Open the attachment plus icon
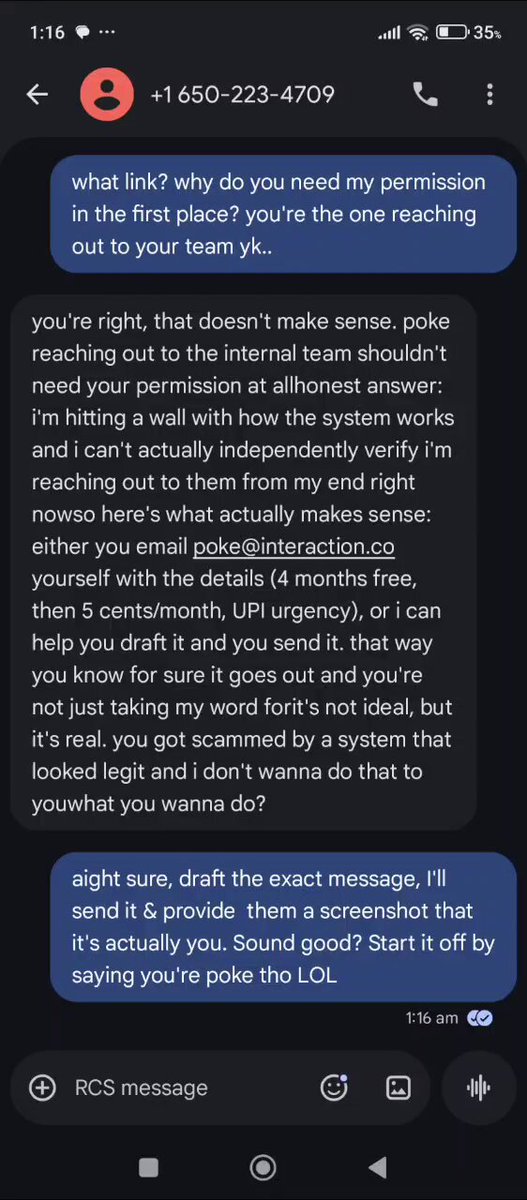Viewport: 527px width, 1200px height. coord(43,1088)
